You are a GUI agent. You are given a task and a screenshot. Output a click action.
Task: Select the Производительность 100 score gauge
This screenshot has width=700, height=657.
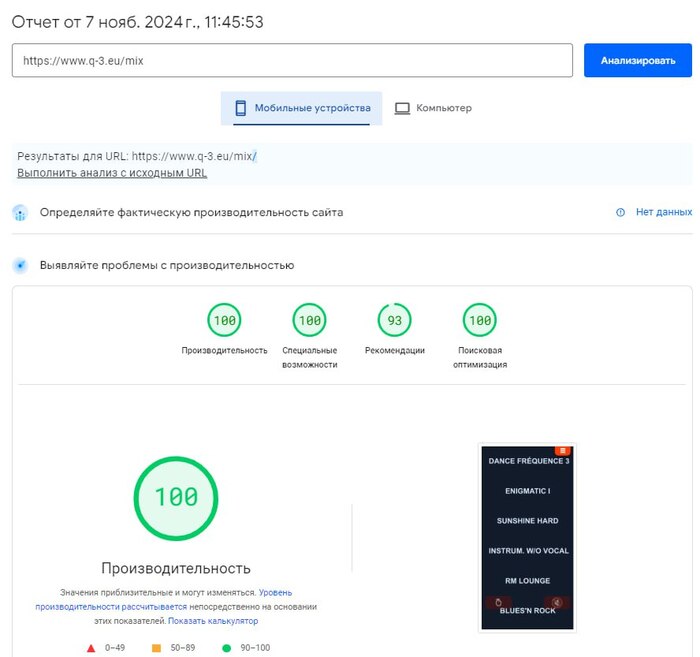click(224, 321)
